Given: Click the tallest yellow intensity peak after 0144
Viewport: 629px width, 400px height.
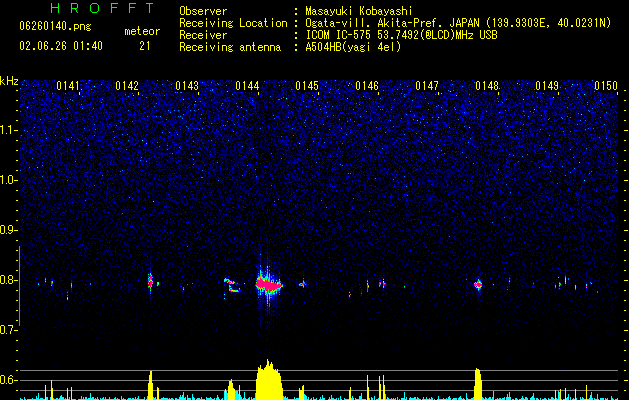Looking at the screenshot, I should (269, 380).
